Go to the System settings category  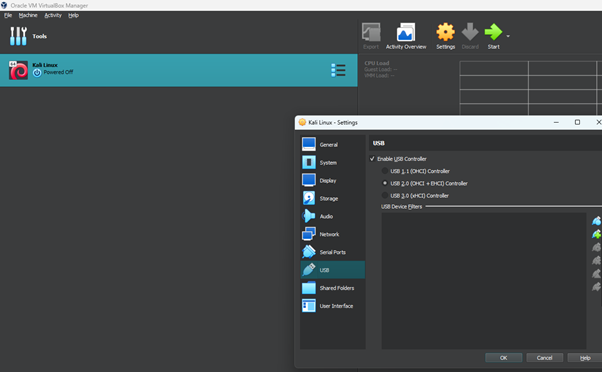pos(332,162)
